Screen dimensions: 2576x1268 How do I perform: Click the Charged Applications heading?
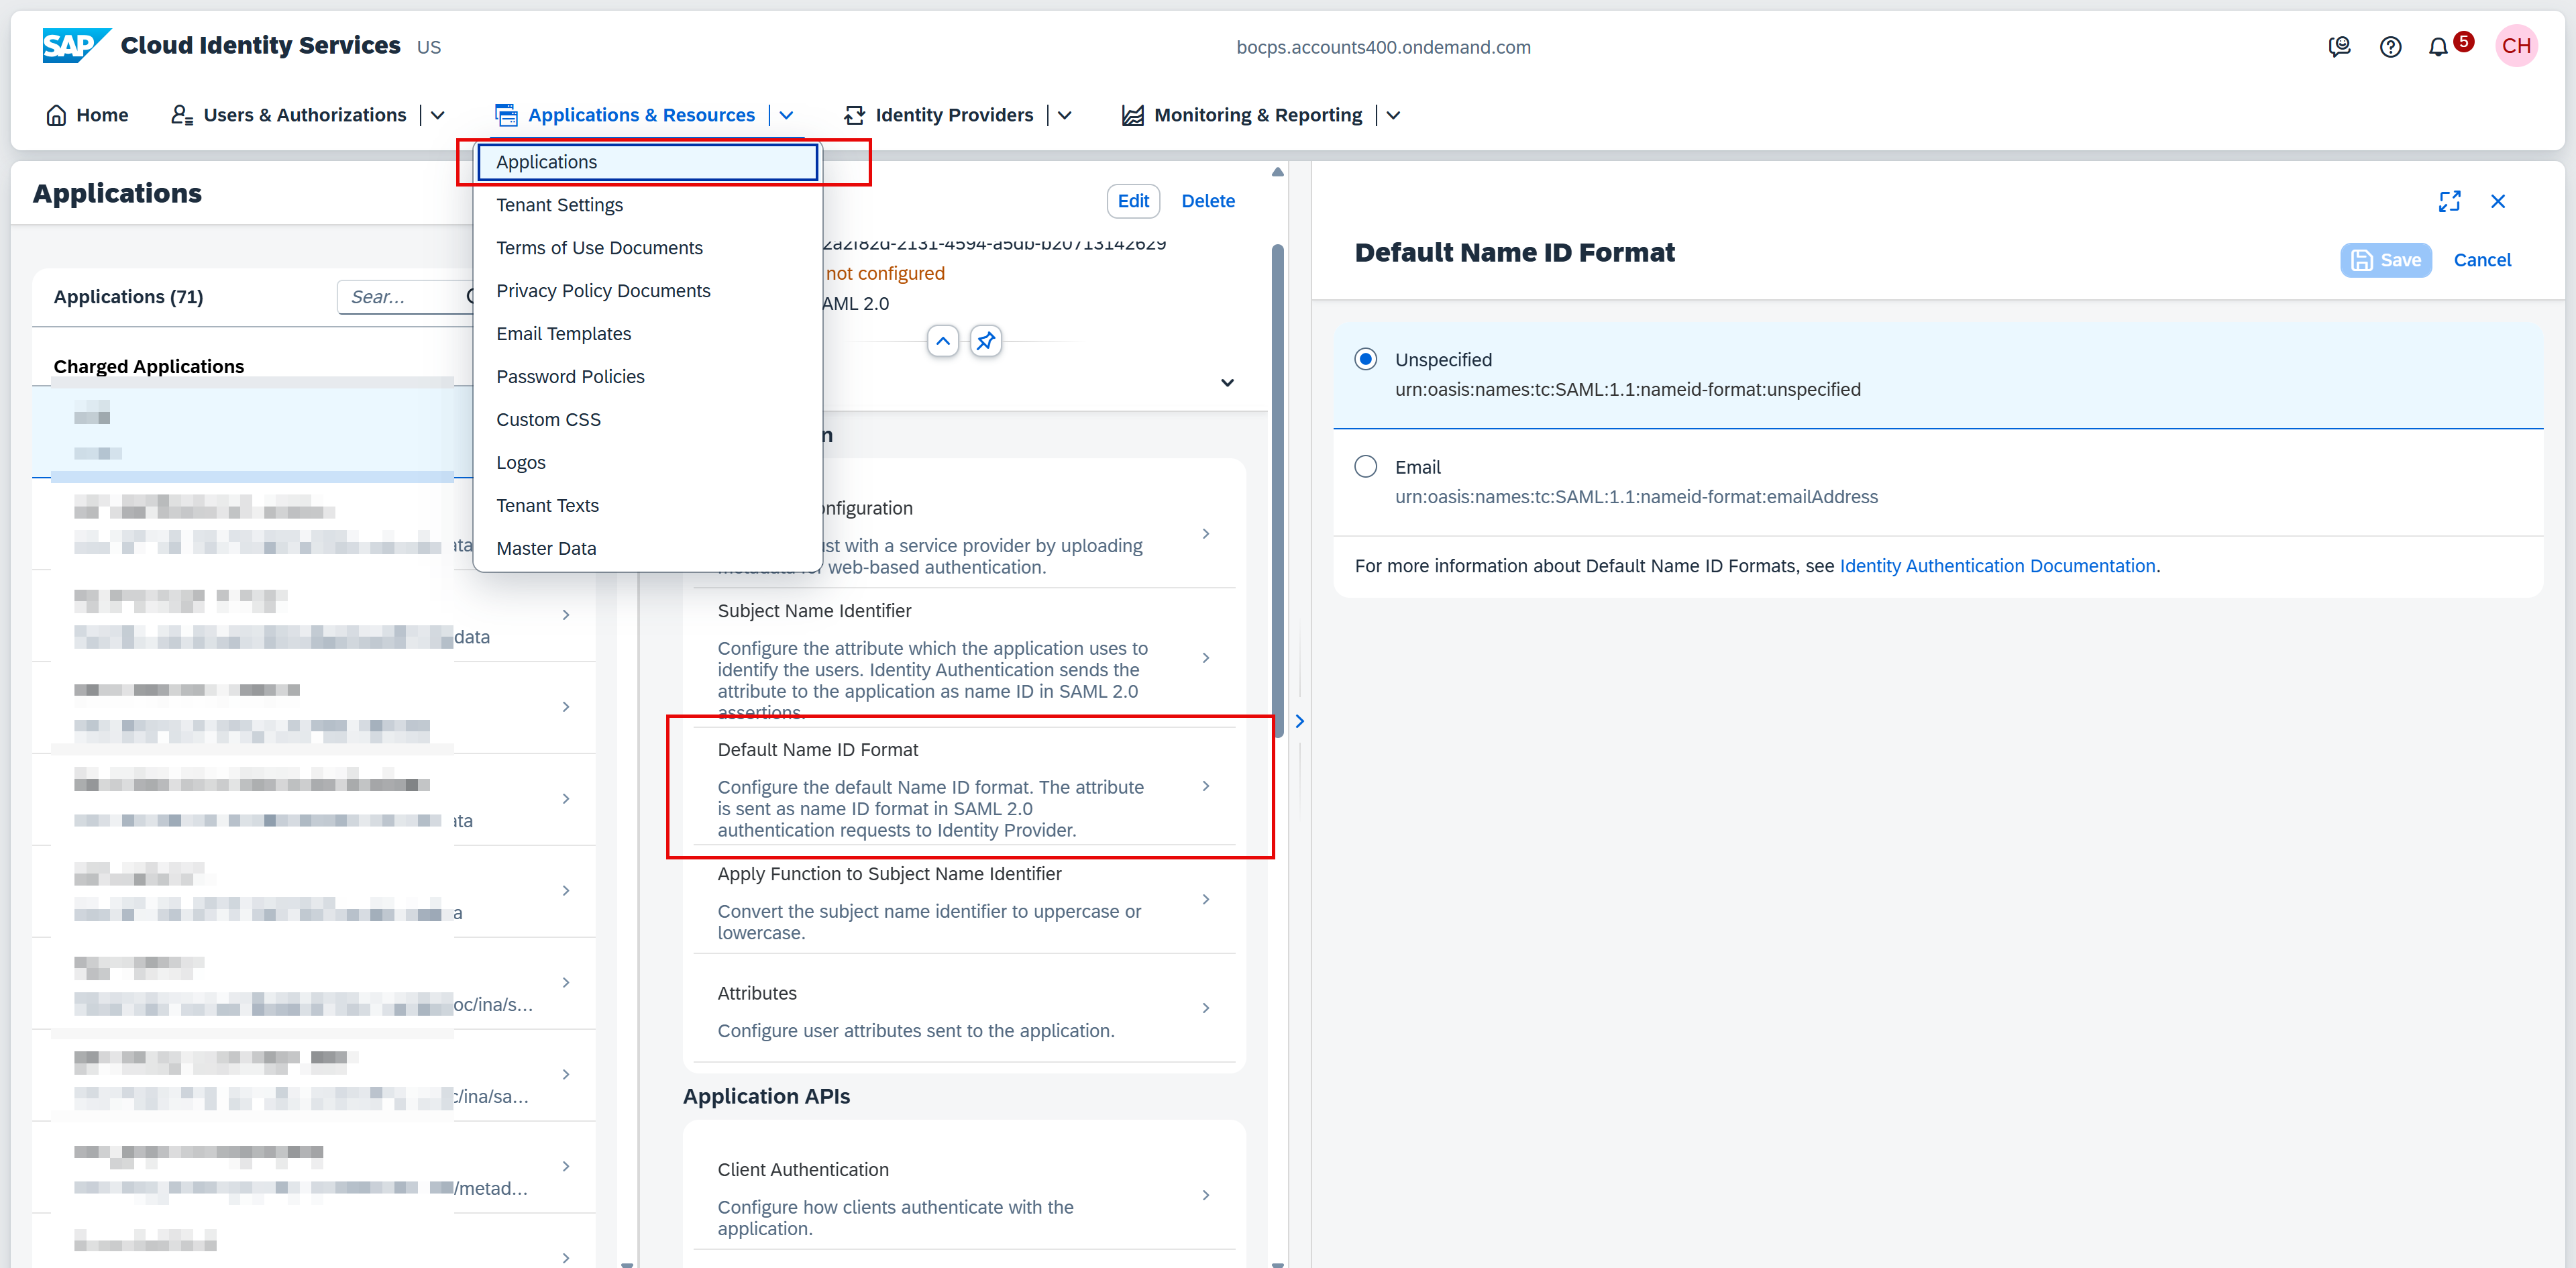(149, 366)
